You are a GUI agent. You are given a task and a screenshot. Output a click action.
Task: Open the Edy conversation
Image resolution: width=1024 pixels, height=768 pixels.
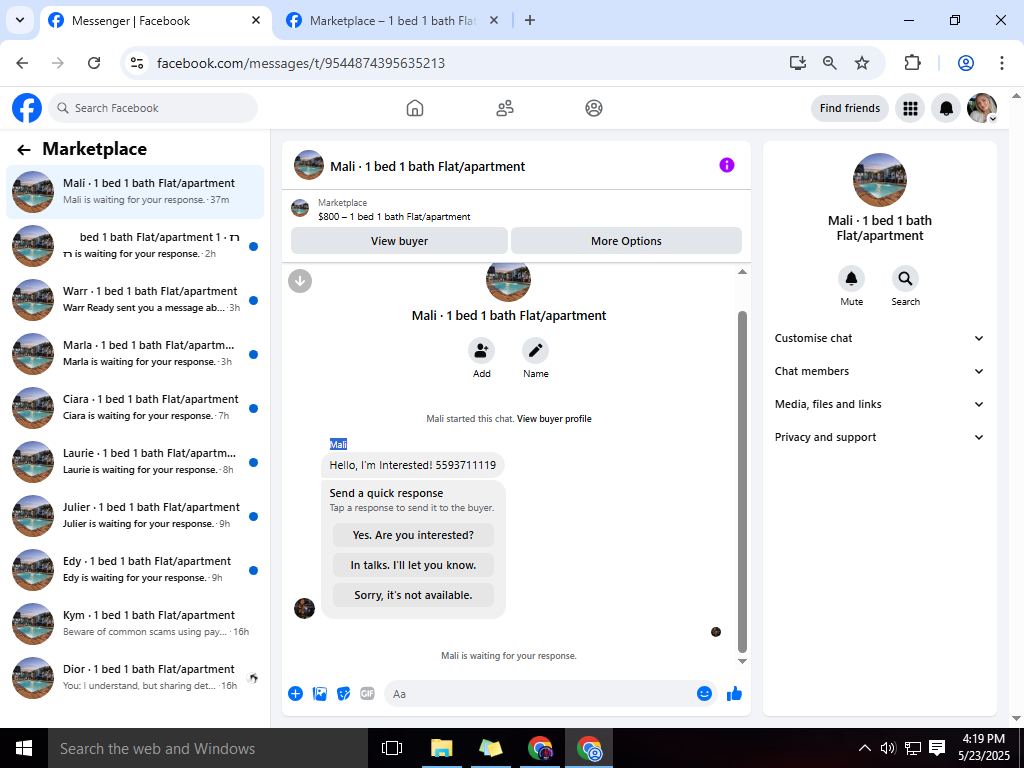(x=135, y=570)
